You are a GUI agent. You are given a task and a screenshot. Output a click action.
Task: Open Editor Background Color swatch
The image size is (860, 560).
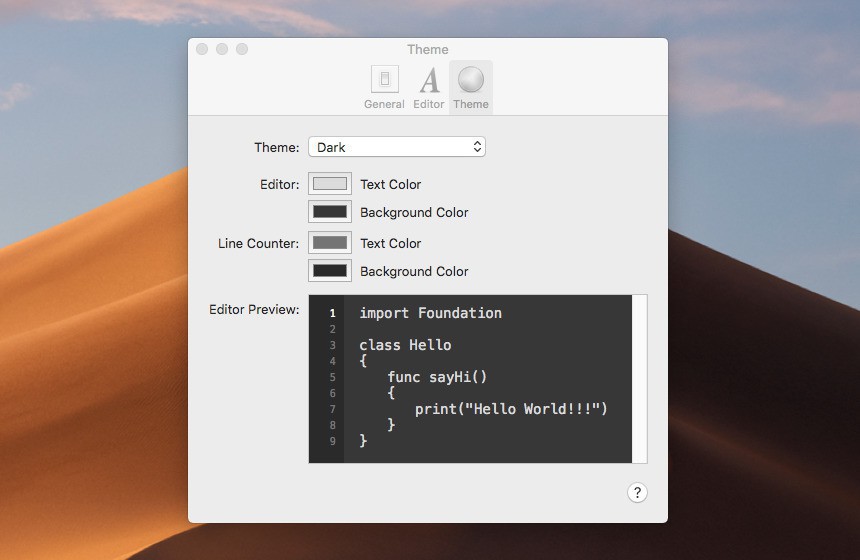click(x=330, y=212)
